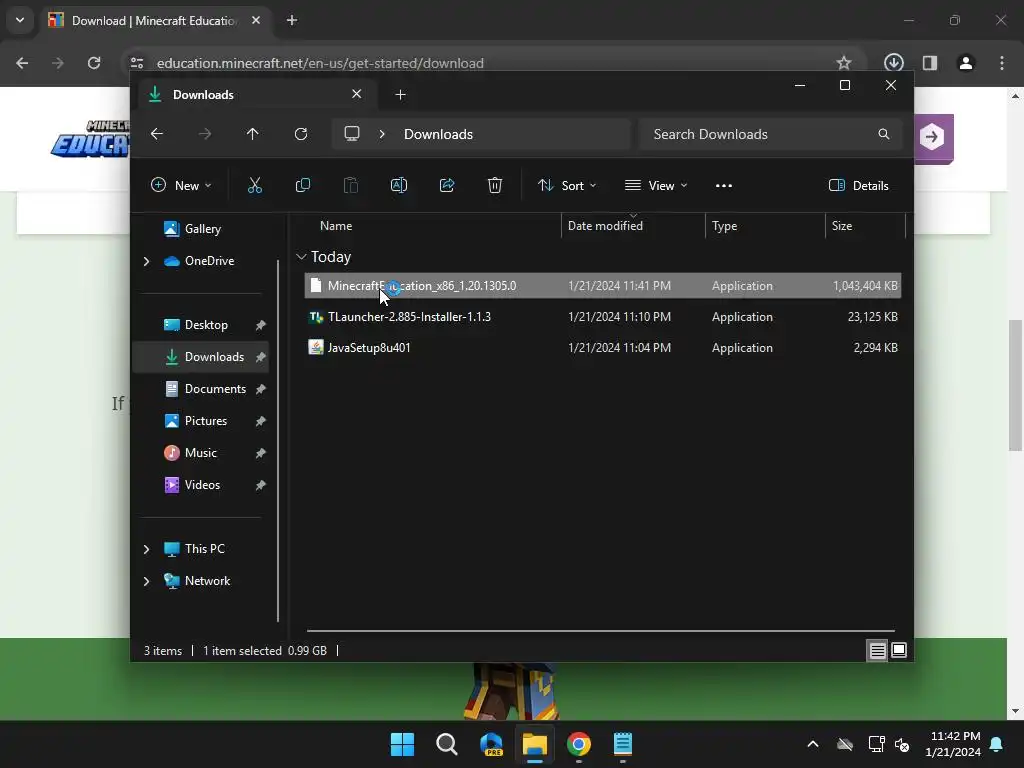1024x768 pixels.
Task: Click the Cut scissors icon in Explorer toolbar
Action: [x=255, y=185]
